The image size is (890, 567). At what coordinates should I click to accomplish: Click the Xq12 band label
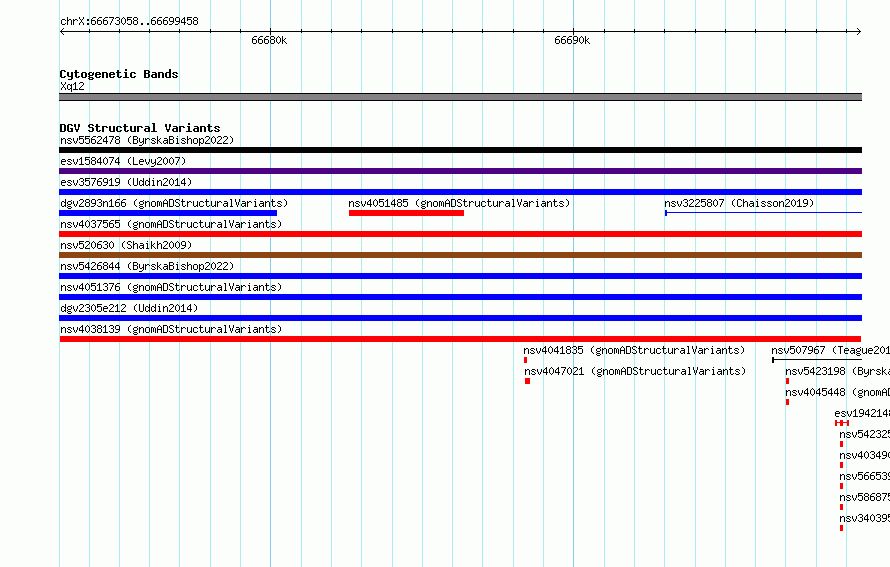click(72, 86)
